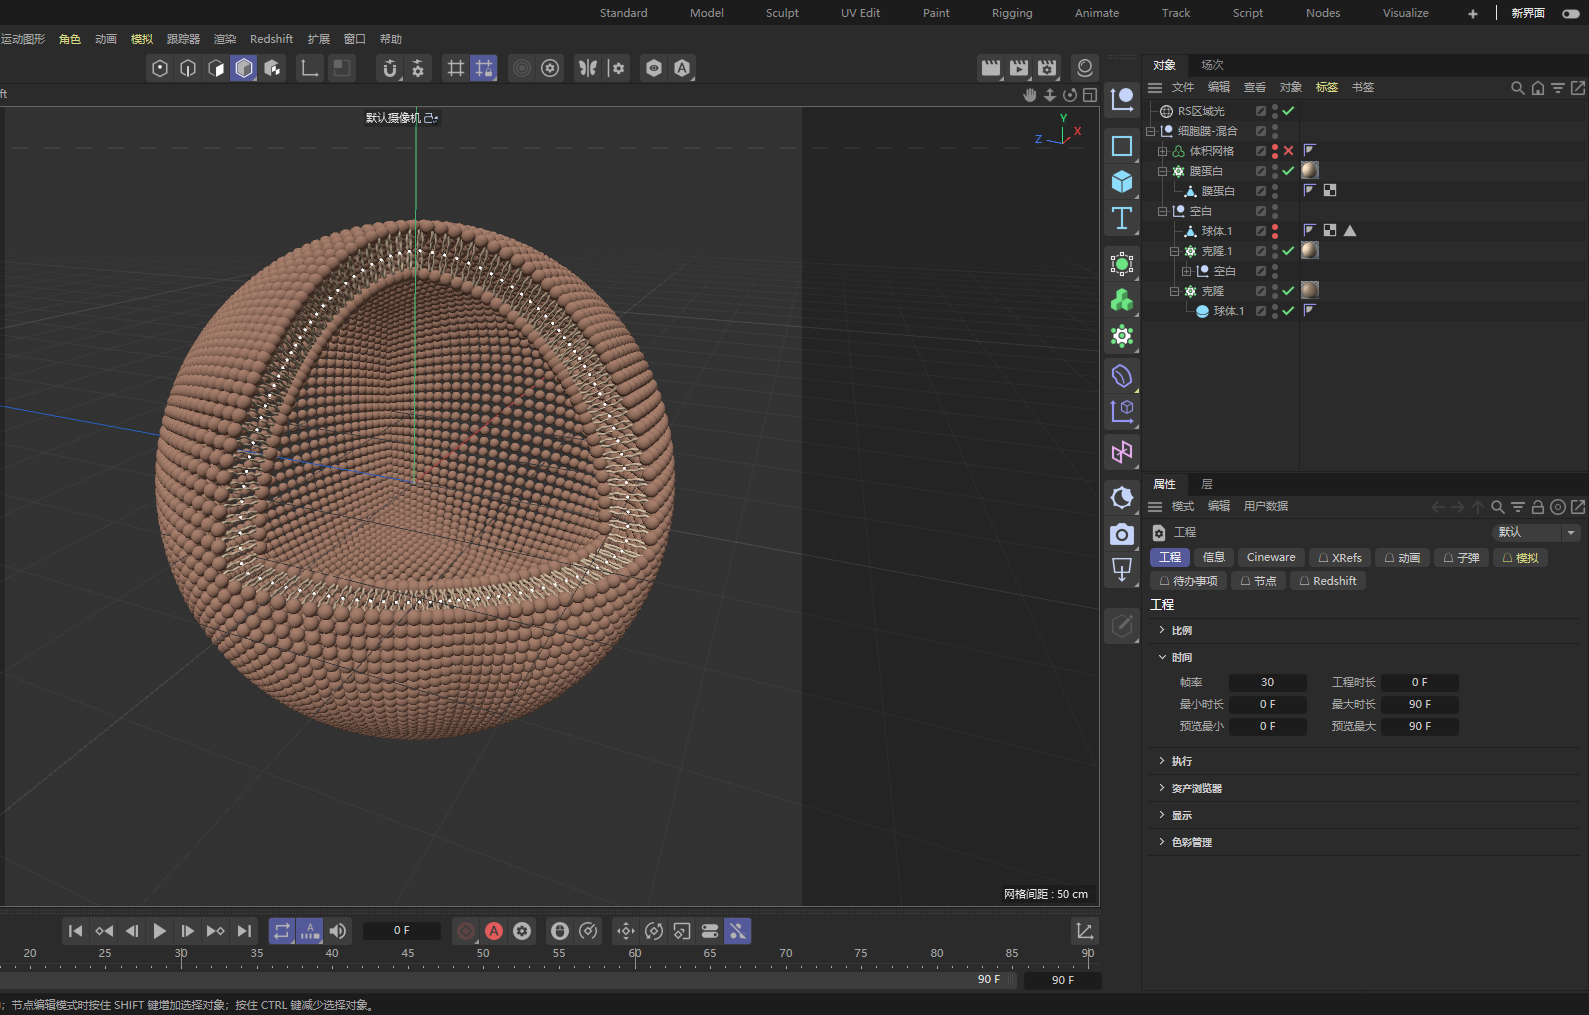The height and width of the screenshot is (1015, 1589).
Task: Toggle the timeline sound speaker button
Action: tap(338, 931)
